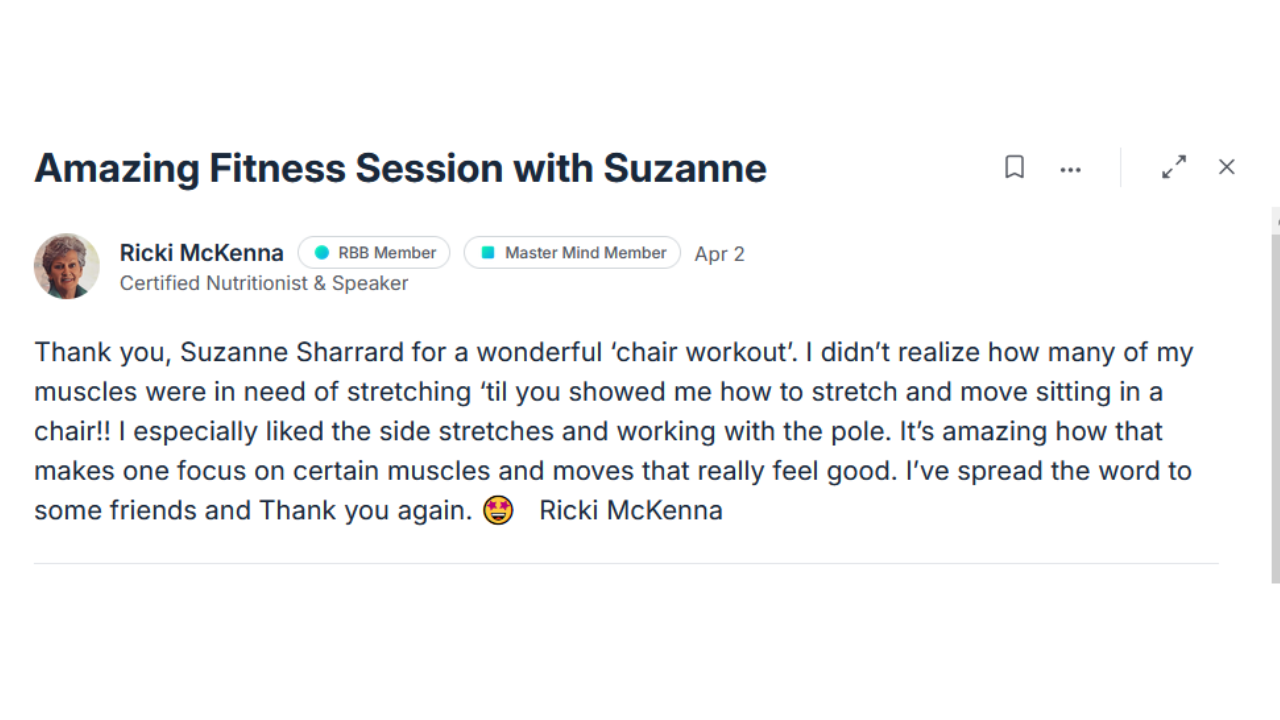Open the three-dot more options menu
This screenshot has height=720, width=1280.
[1070, 169]
